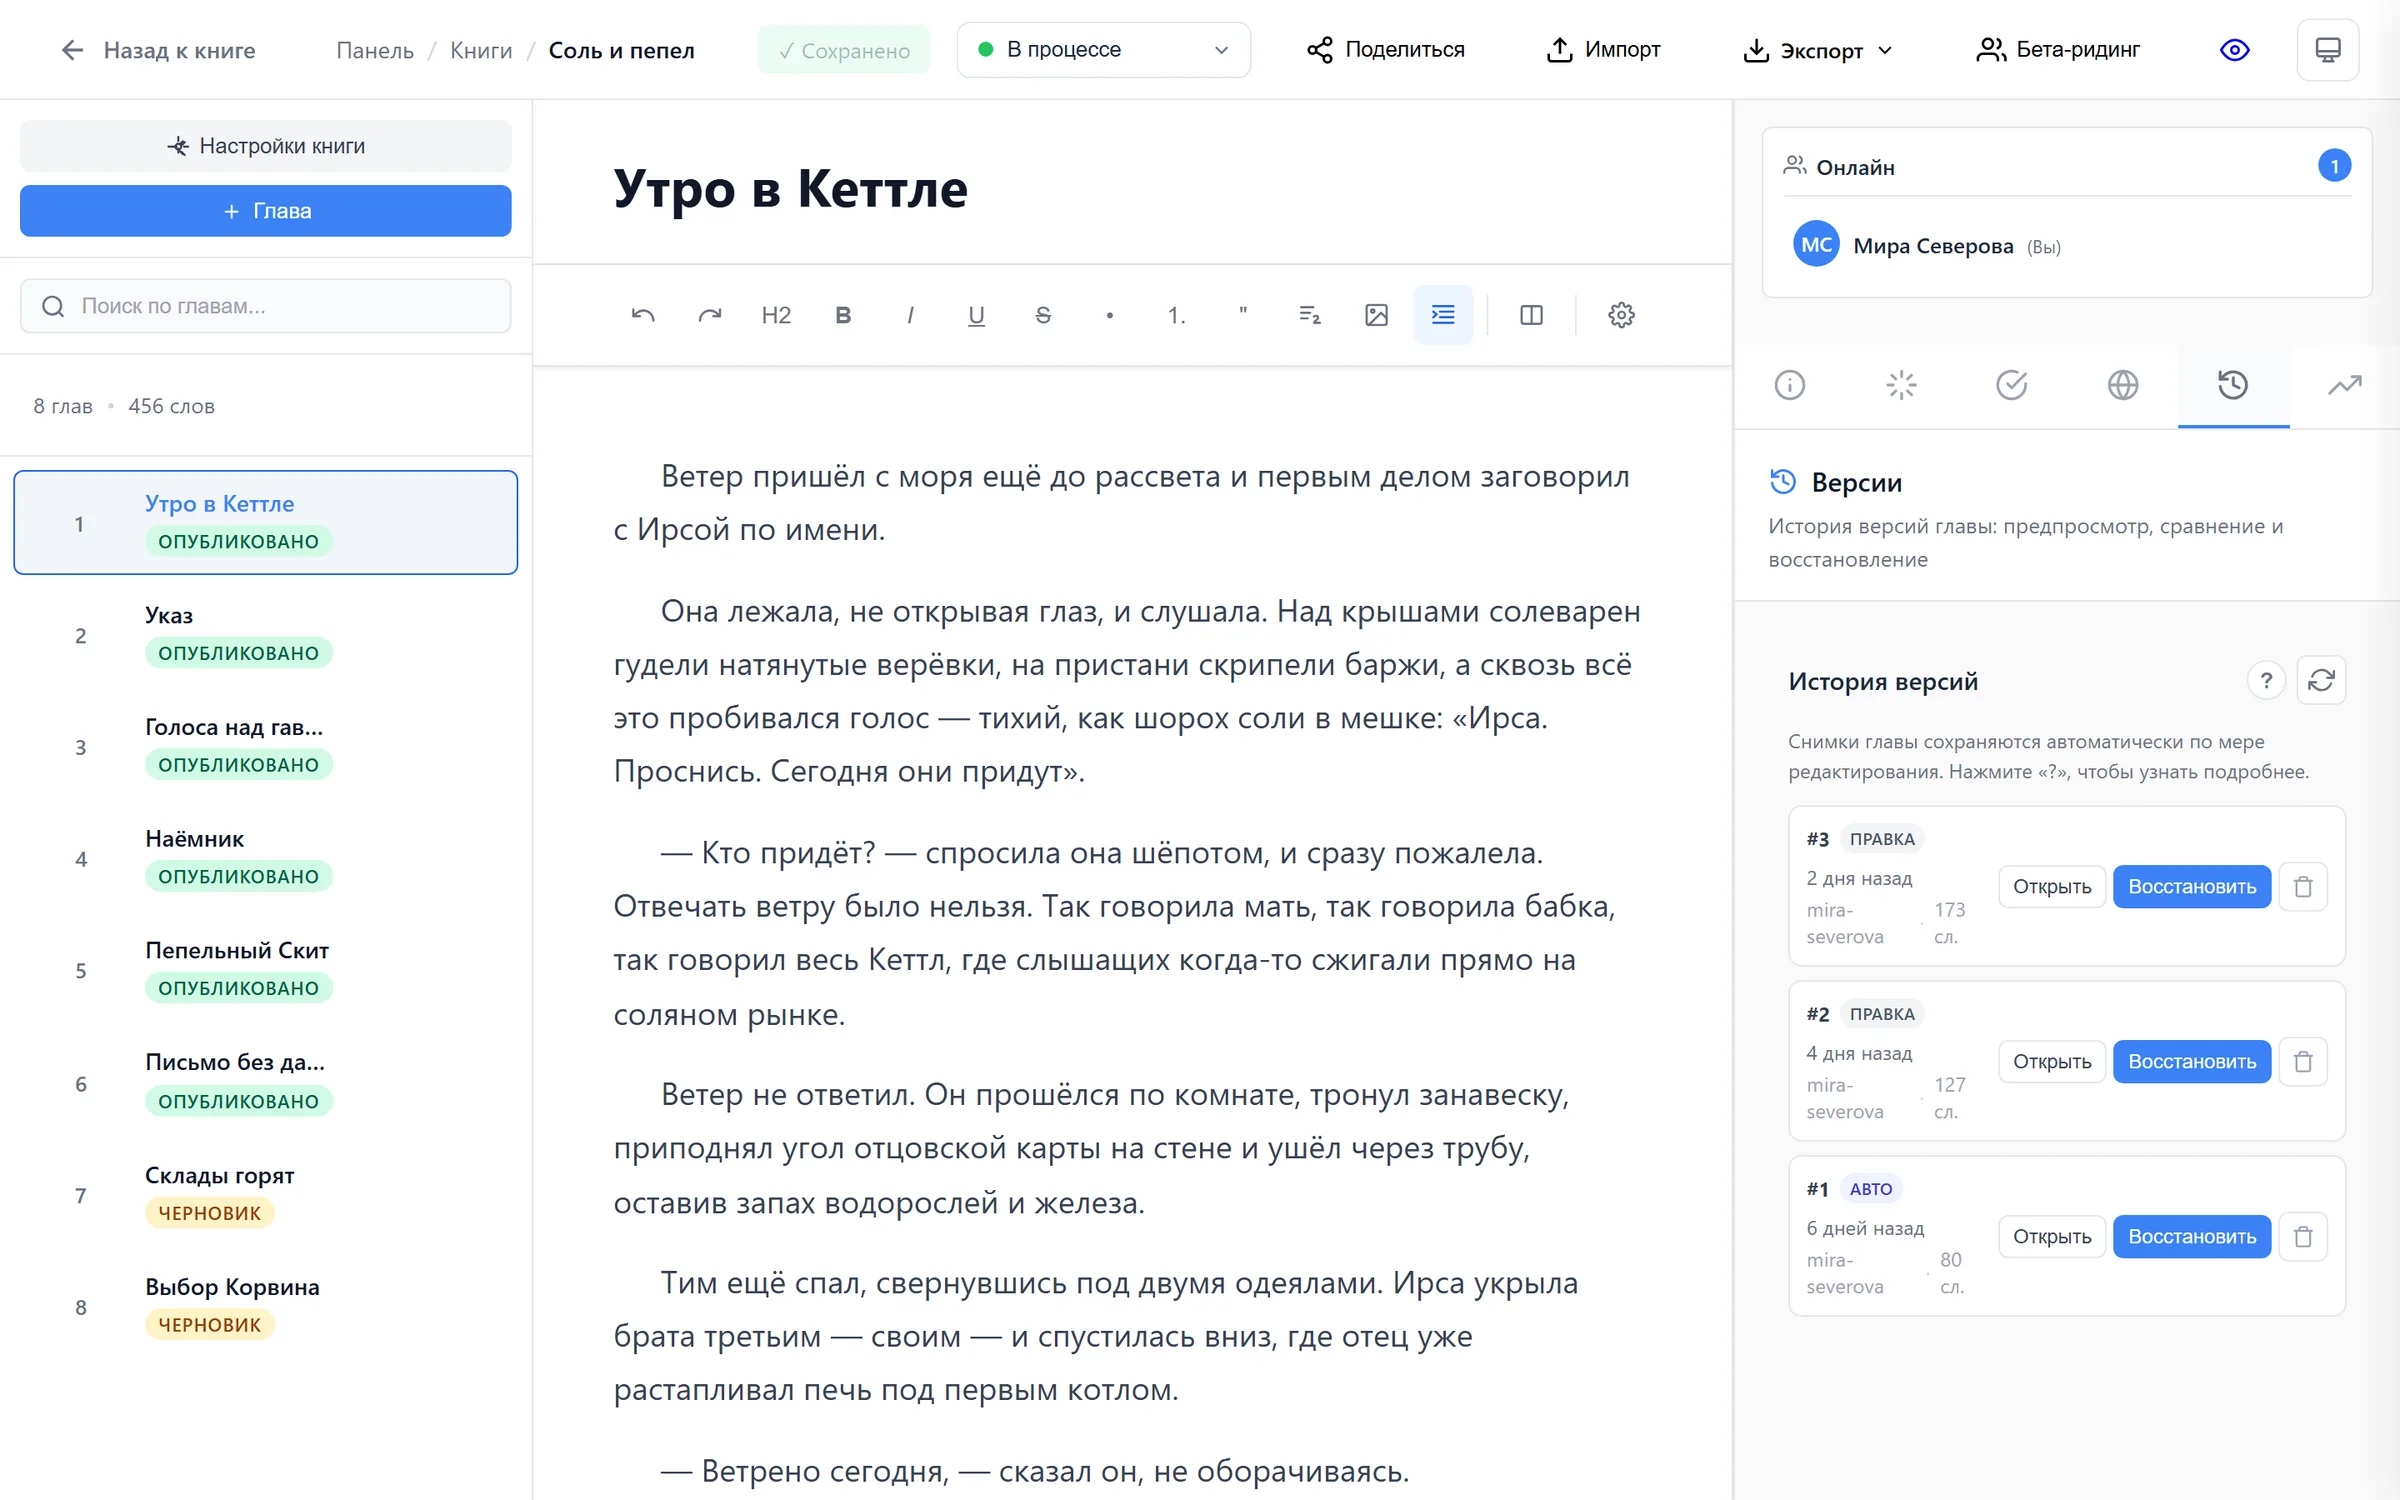Click the Поделиться share button
This screenshot has height=1500, width=2400.
[x=1385, y=50]
